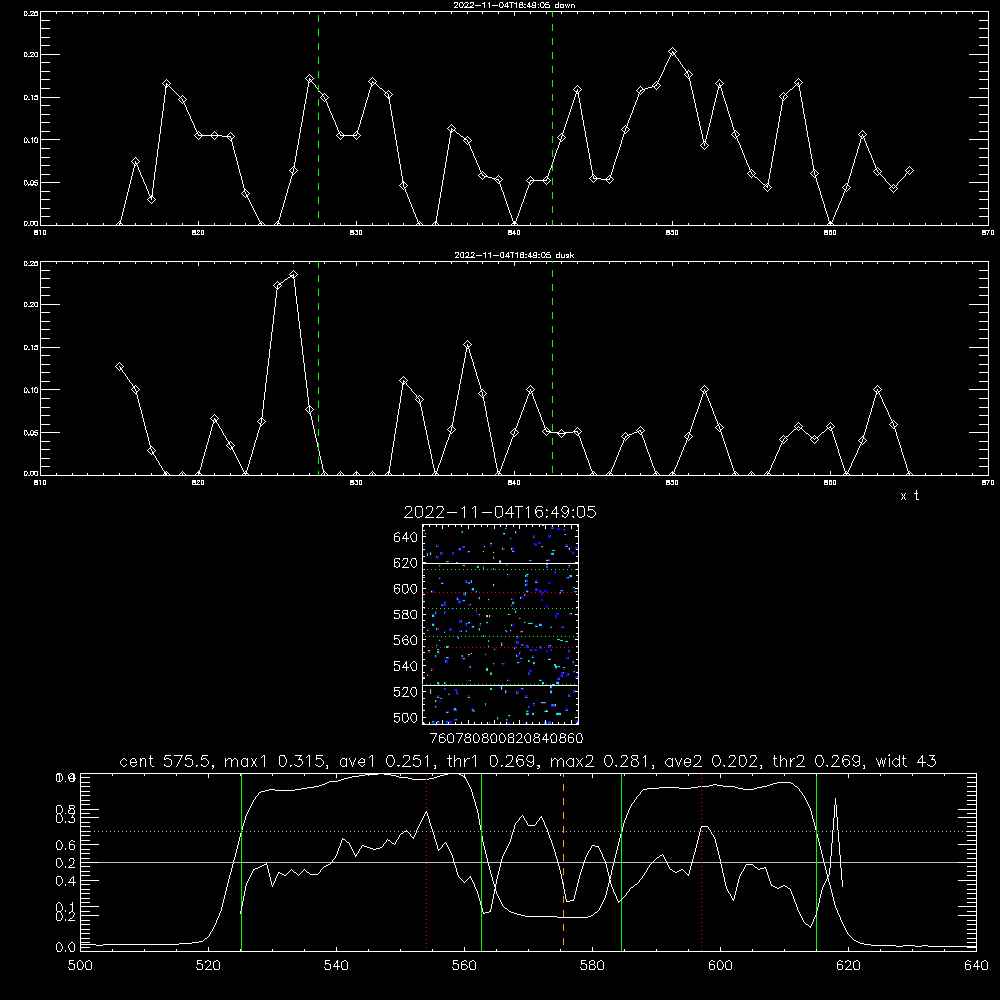Screen dimensions: 1000x1000
Task: Select the first green vertical line near 525 in the bottom plot
Action: pos(241,861)
